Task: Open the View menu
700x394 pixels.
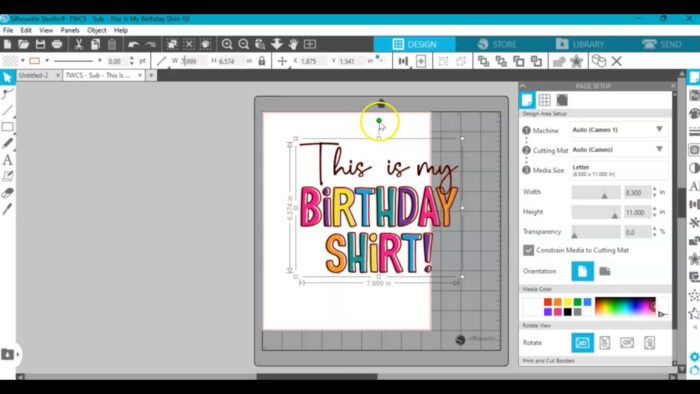Action: [x=46, y=30]
